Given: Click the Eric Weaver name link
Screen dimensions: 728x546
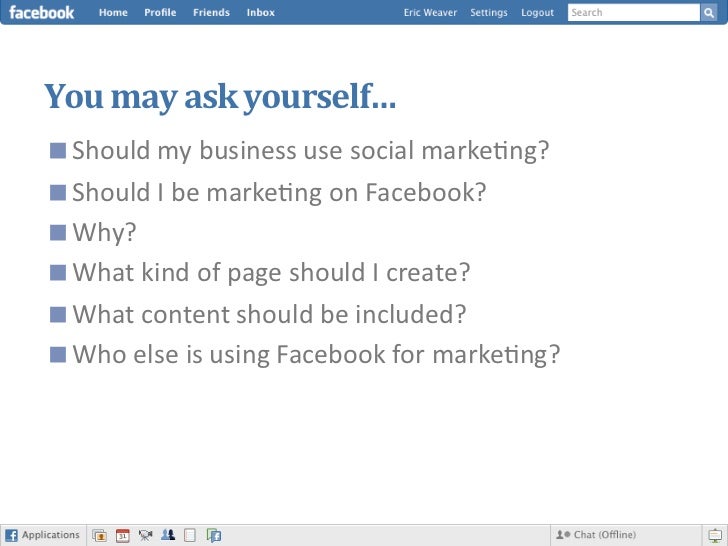Looking at the screenshot, I should pyautogui.click(x=430, y=13).
